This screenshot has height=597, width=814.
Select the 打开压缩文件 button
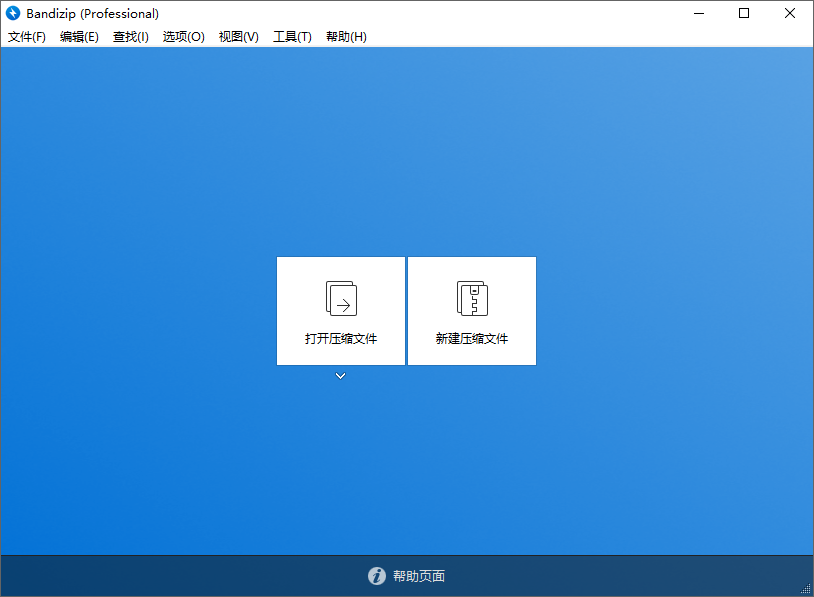(x=340, y=311)
